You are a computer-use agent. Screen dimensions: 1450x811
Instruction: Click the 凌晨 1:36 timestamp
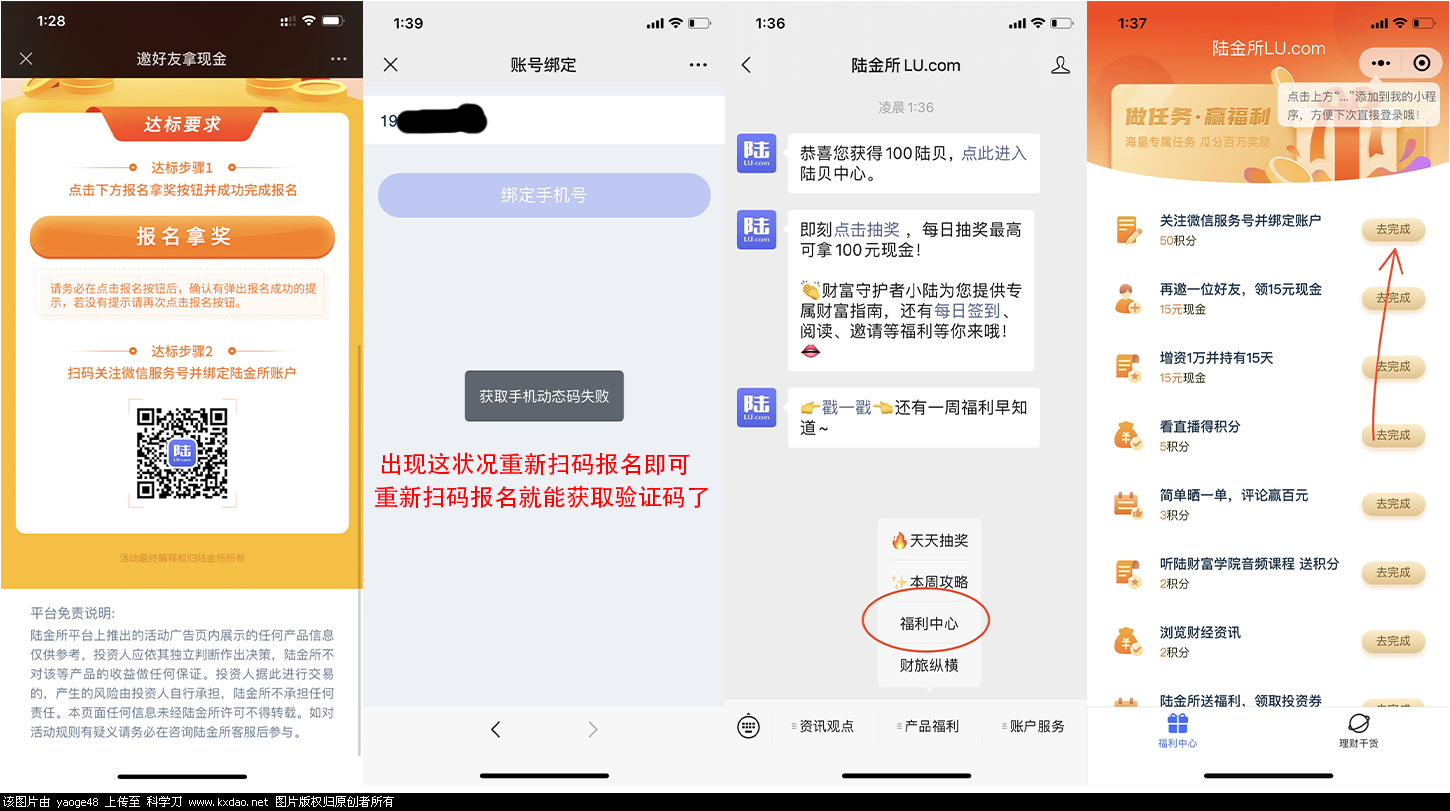(x=906, y=107)
